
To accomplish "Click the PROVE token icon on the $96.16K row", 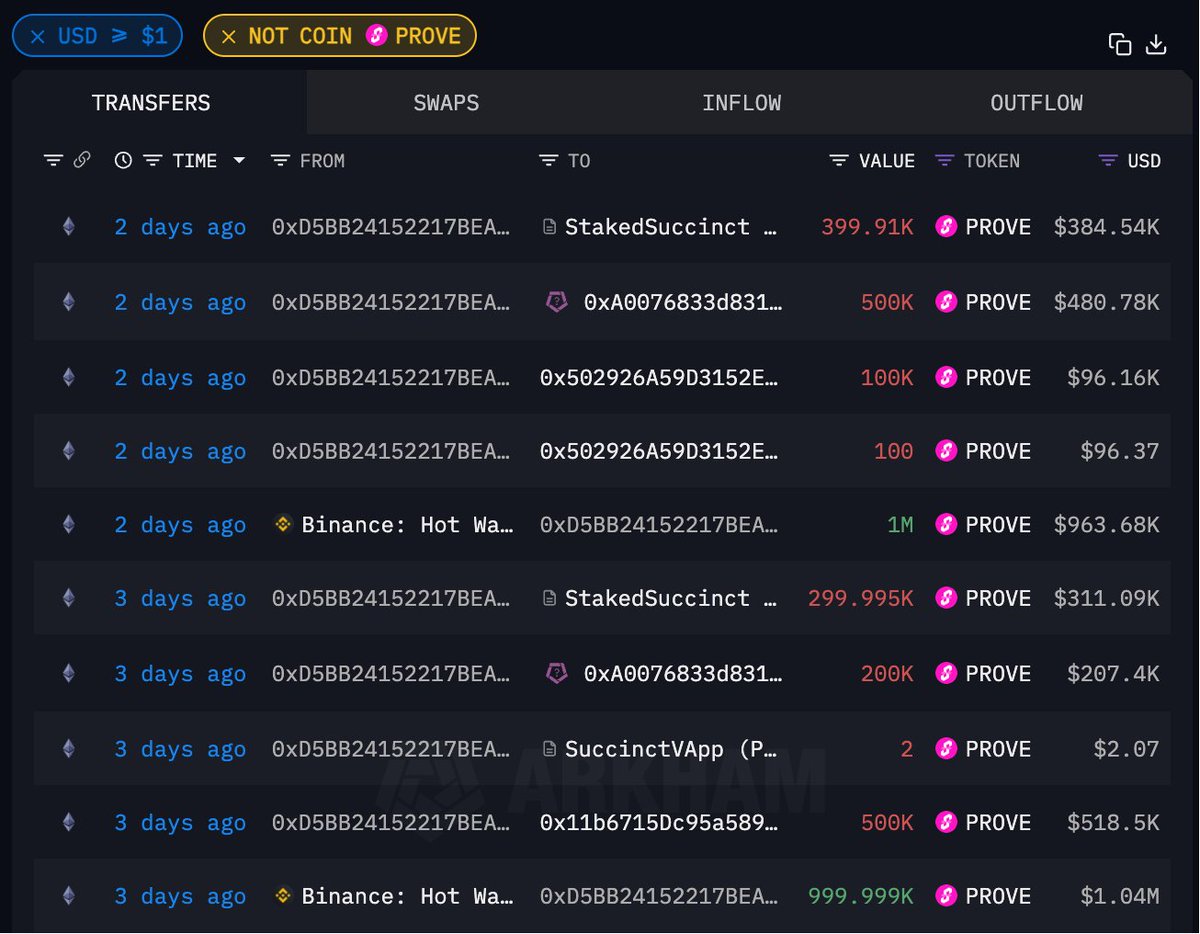I will (946, 377).
